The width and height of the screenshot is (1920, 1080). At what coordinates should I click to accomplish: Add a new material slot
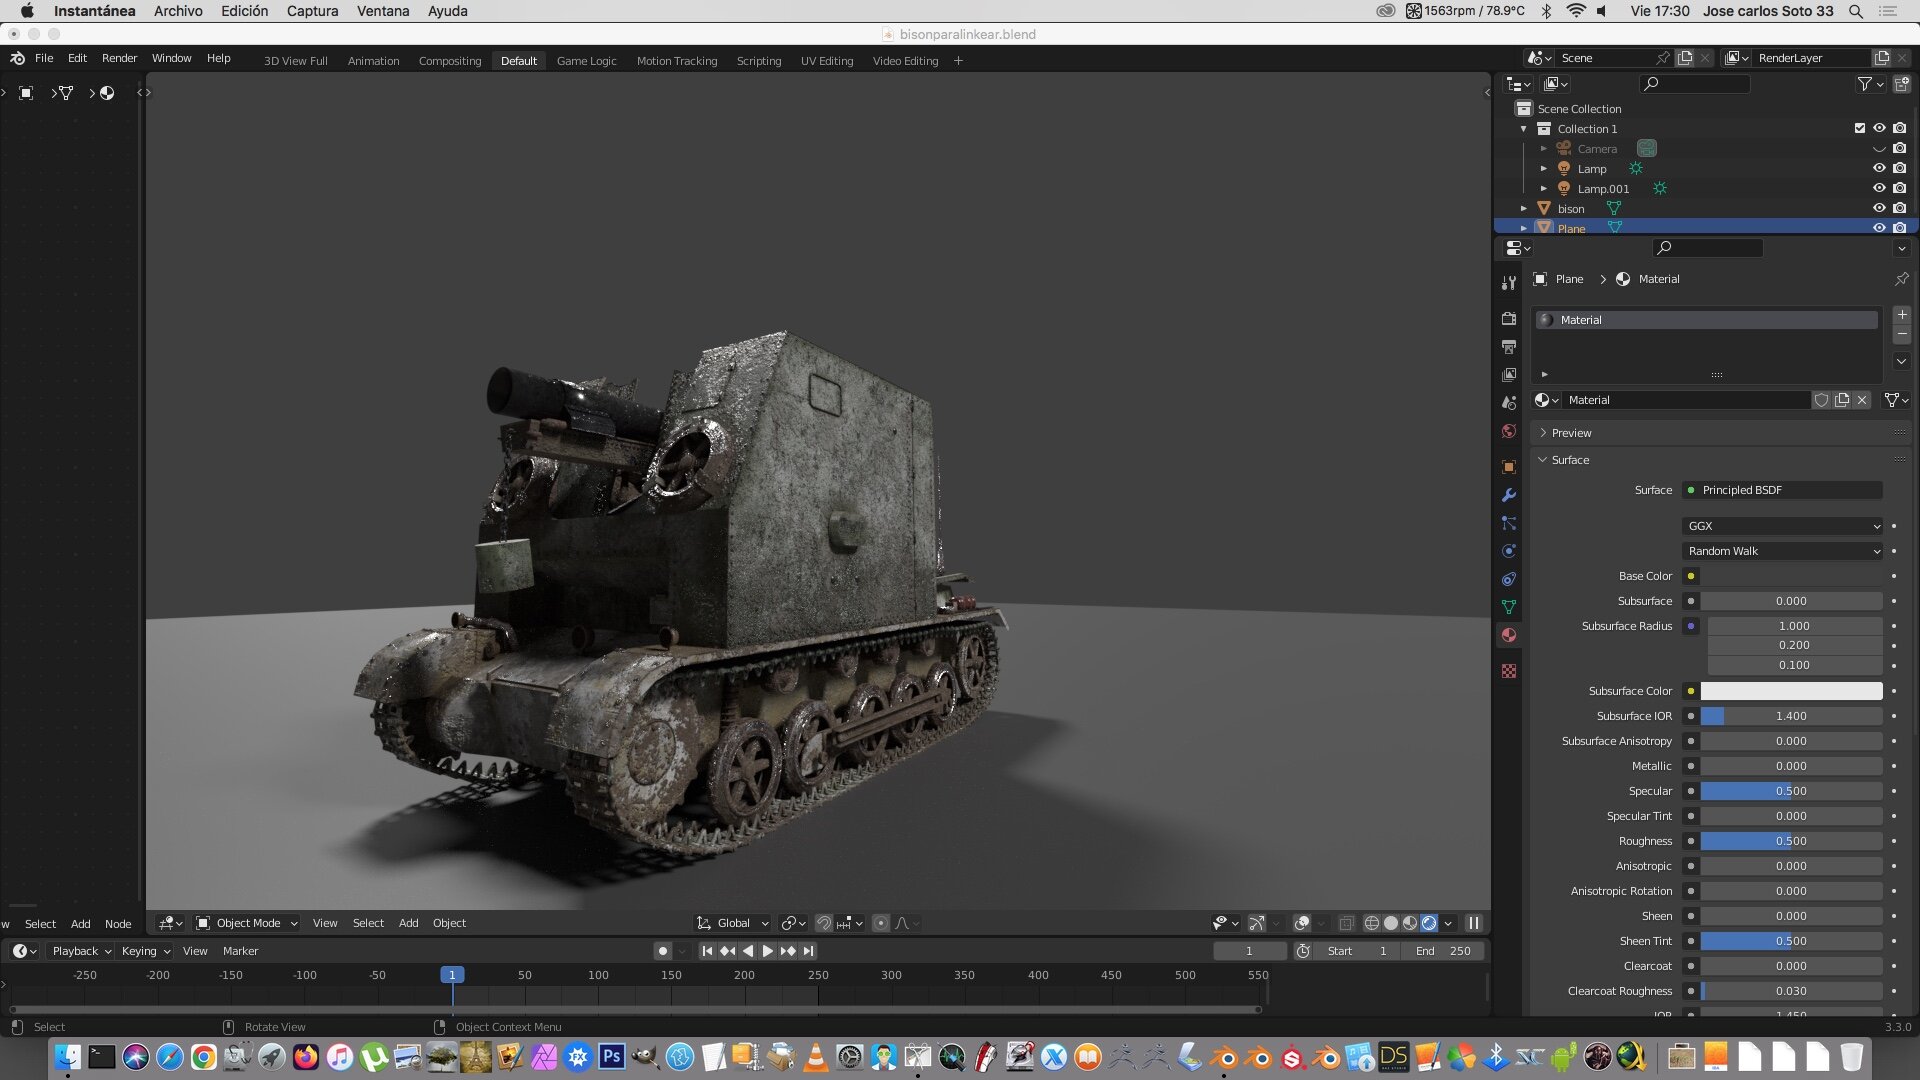pos(1902,315)
